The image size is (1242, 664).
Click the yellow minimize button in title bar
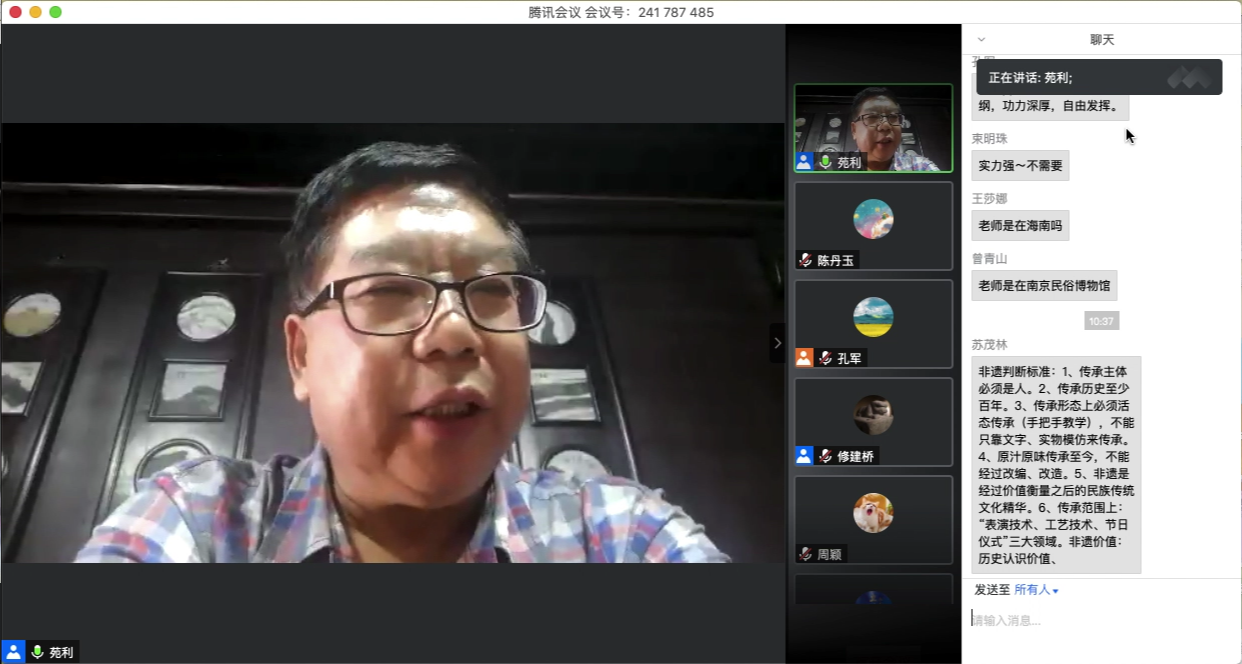pyautogui.click(x=35, y=12)
